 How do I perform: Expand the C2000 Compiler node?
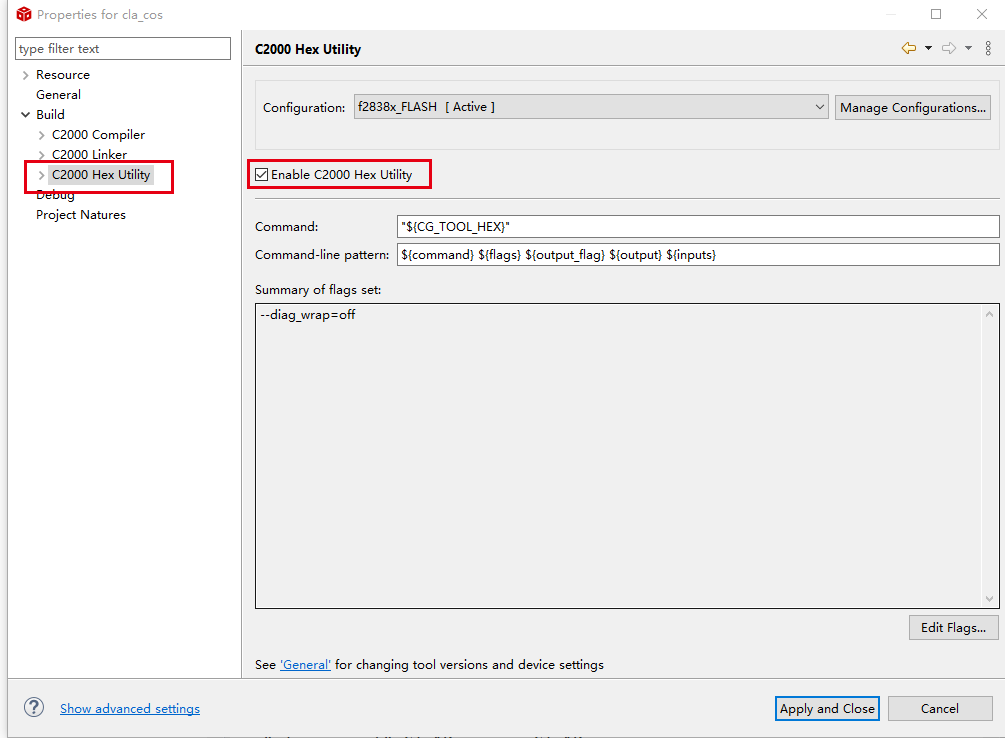pos(42,135)
